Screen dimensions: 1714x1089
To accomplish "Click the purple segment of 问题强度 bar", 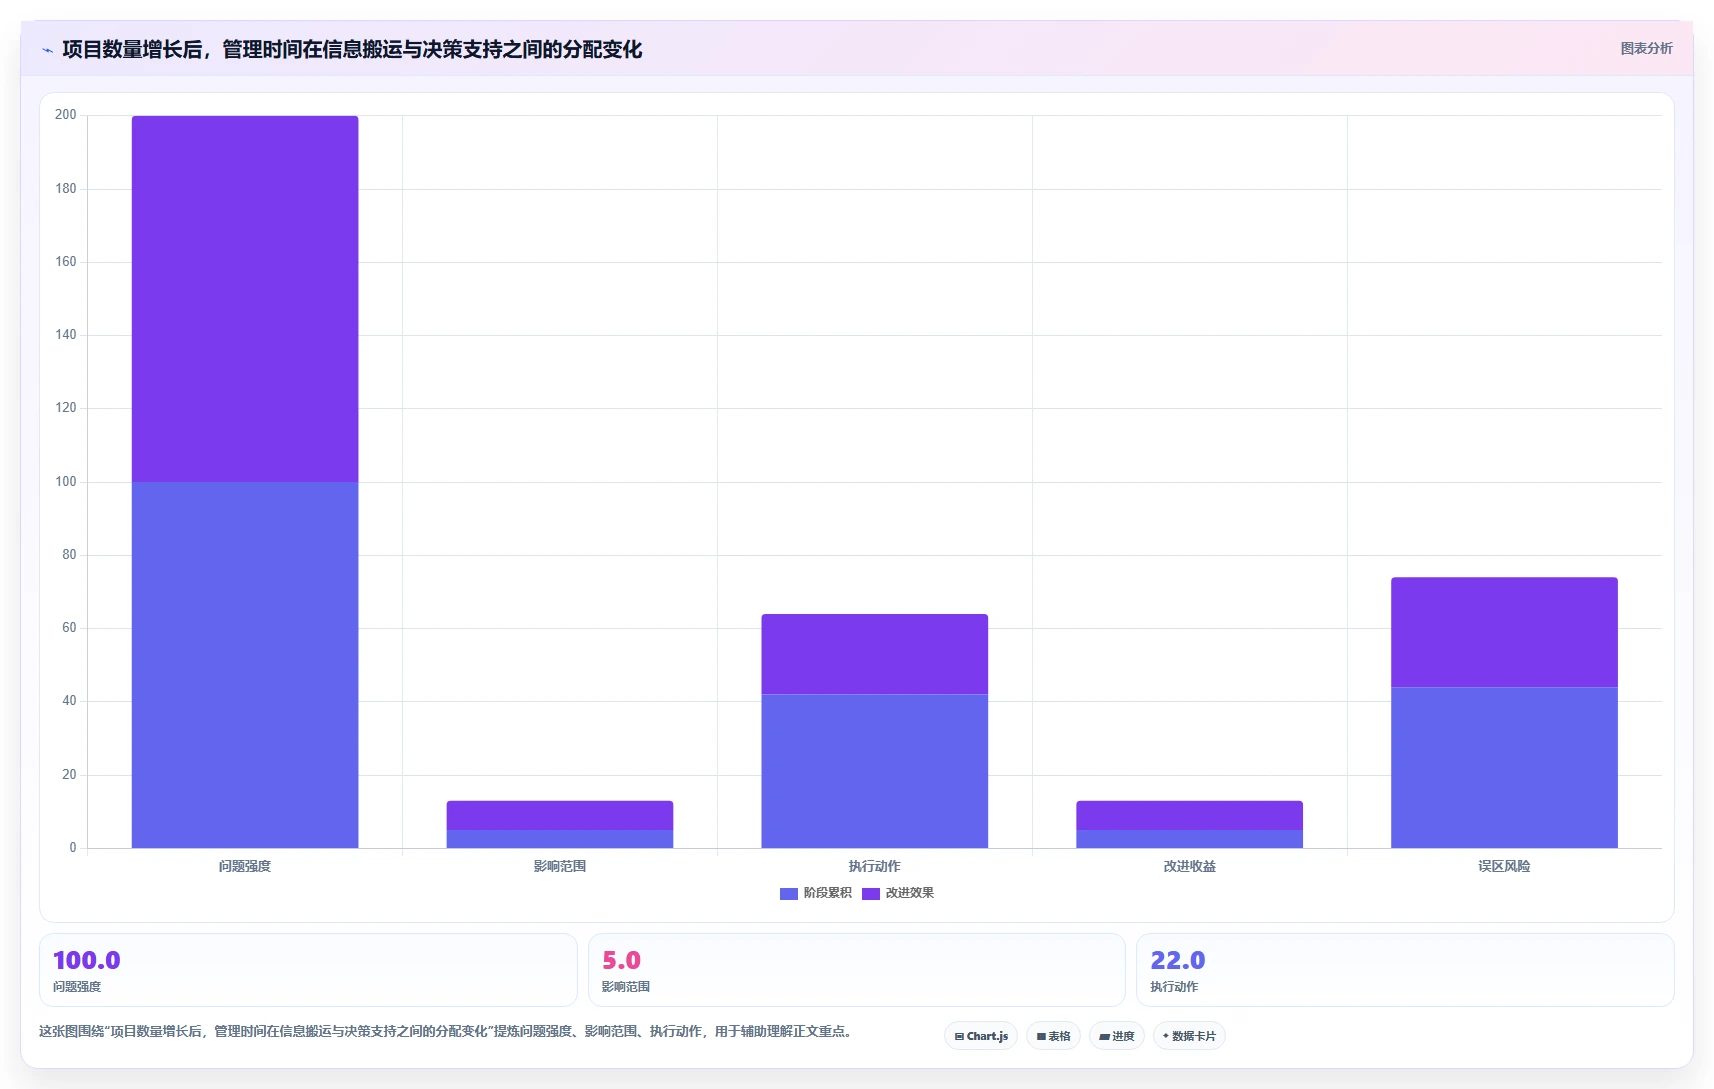I will (245, 299).
